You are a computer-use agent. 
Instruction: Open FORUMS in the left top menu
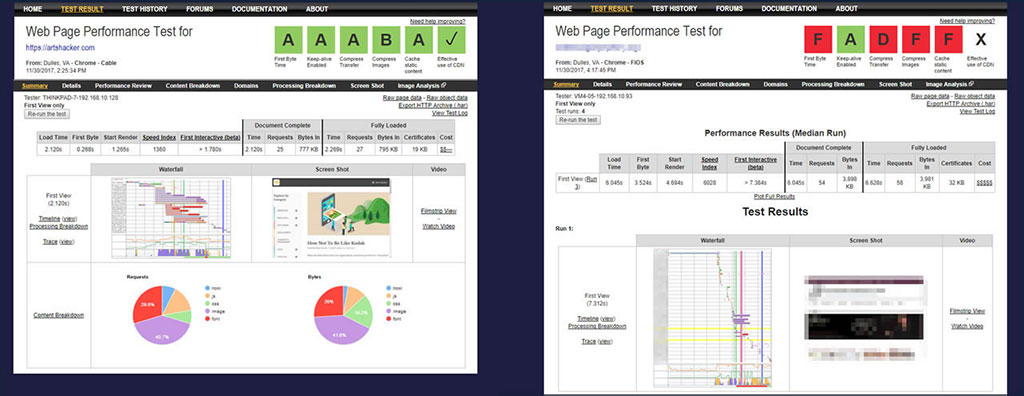(199, 9)
